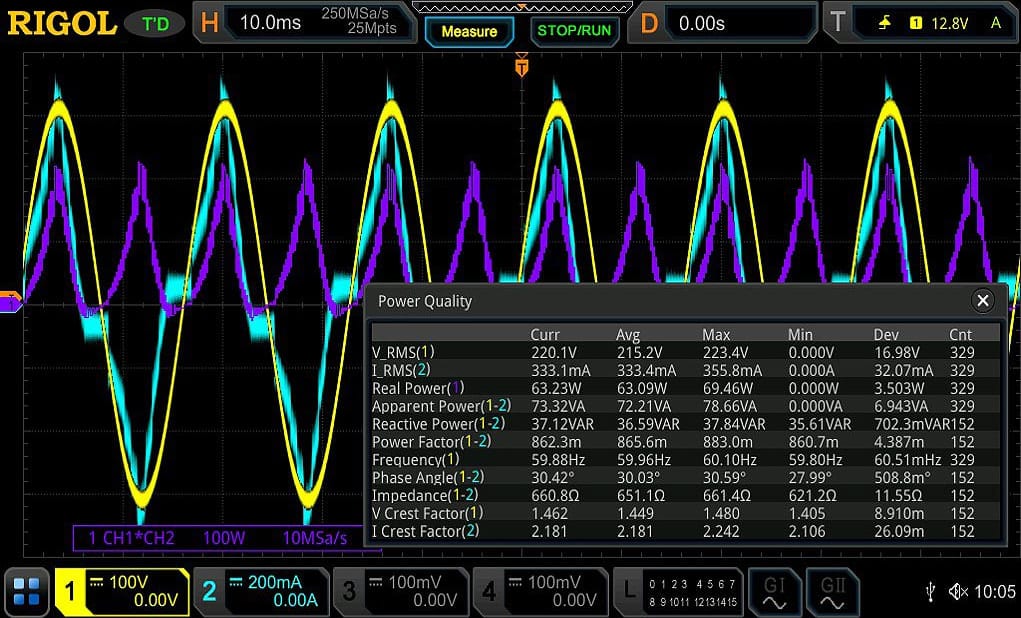Image resolution: width=1021 pixels, height=618 pixels.
Task: Open the delay D 0.00s setting
Action: pyautogui.click(x=723, y=23)
